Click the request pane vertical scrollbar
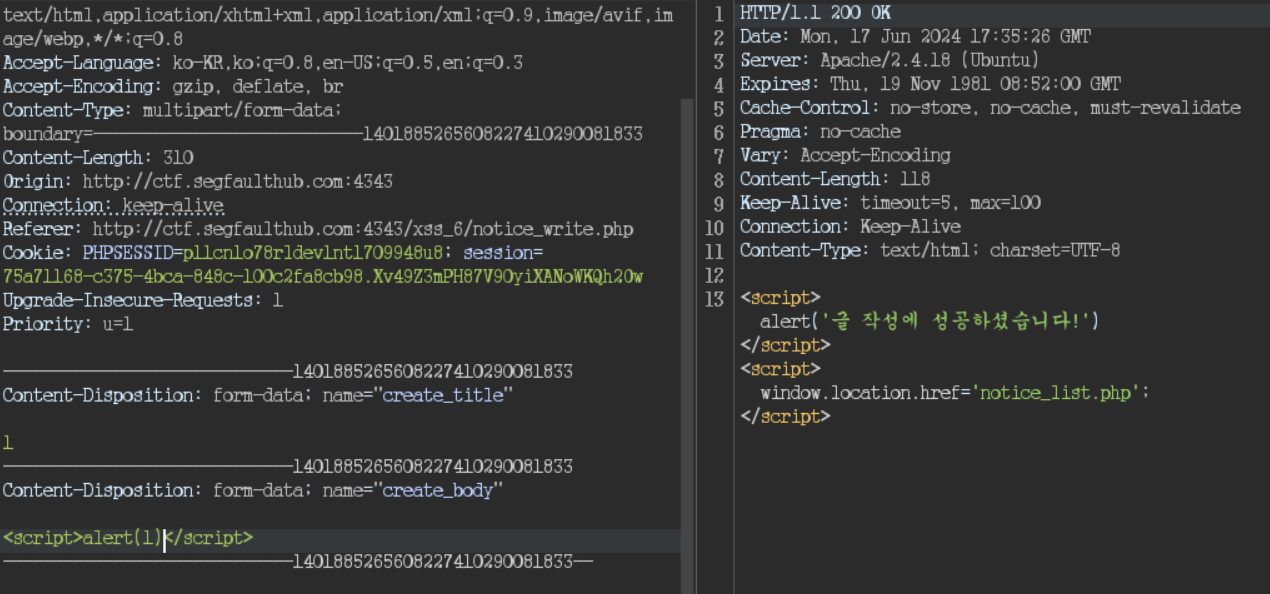1270x594 pixels. coord(686,346)
